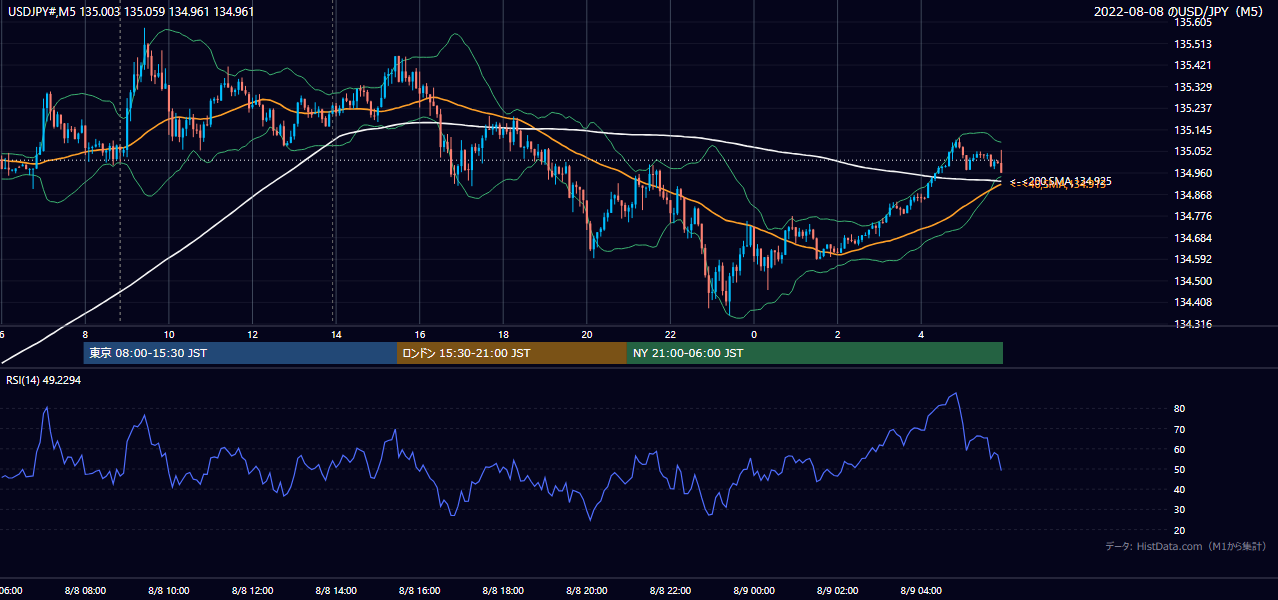Click RSI scale value 20

coord(1180,530)
